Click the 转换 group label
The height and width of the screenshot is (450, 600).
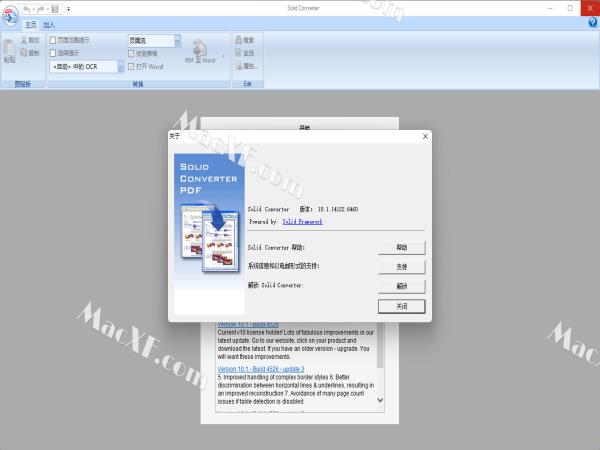tap(138, 84)
